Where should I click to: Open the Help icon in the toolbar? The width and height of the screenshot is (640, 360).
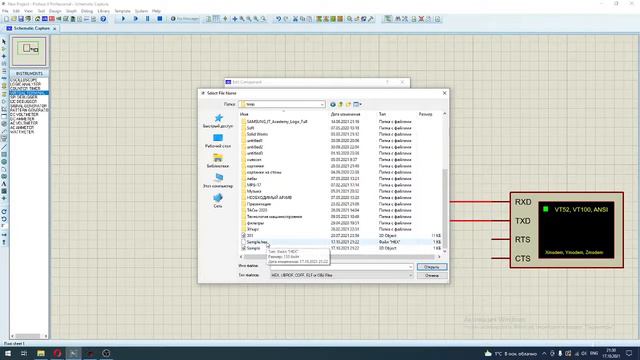pos(103,19)
